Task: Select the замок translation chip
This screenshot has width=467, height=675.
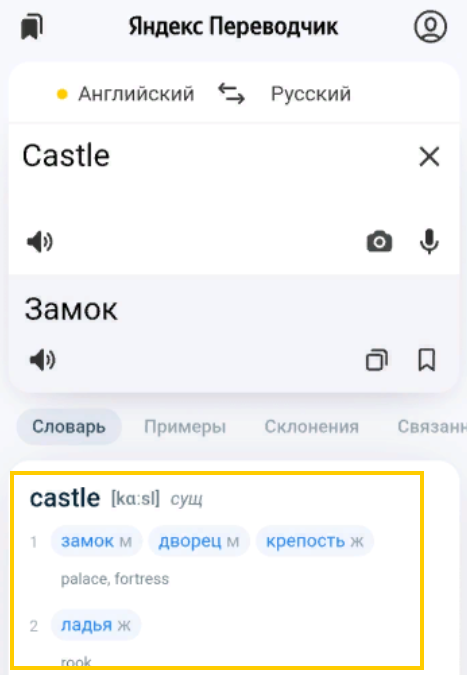Action: coord(96,541)
